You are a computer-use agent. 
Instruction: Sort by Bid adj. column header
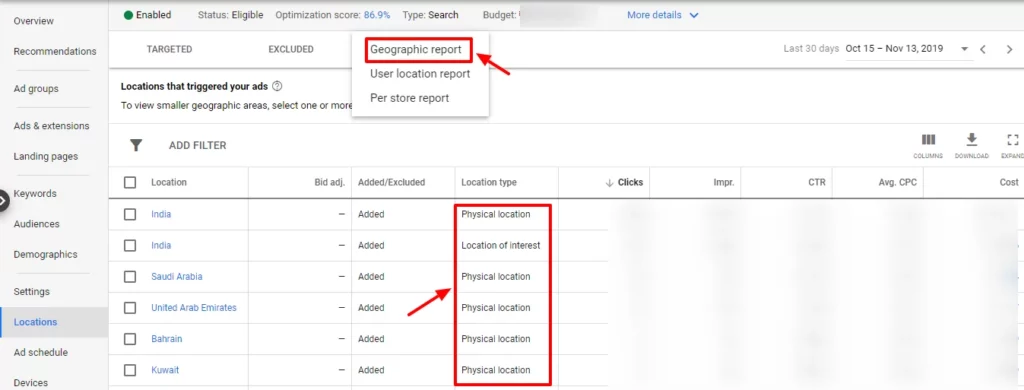coord(329,182)
